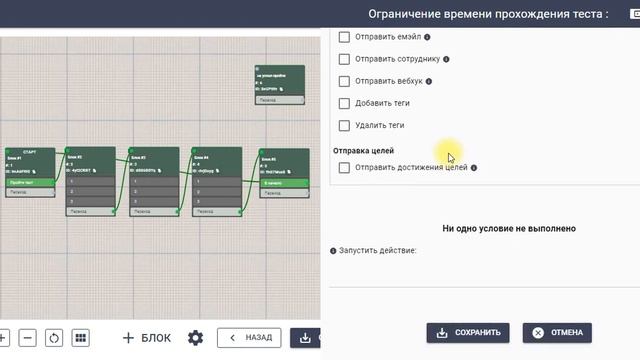Image resolution: width=640 pixels, height=360 pixels.
Task: Go back with the НАЗАД button
Action: (249, 338)
